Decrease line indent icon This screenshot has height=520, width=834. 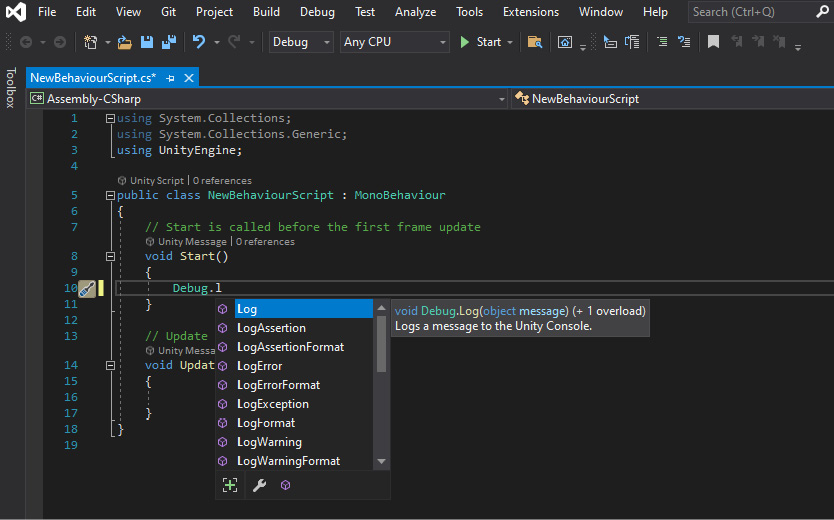(662, 42)
